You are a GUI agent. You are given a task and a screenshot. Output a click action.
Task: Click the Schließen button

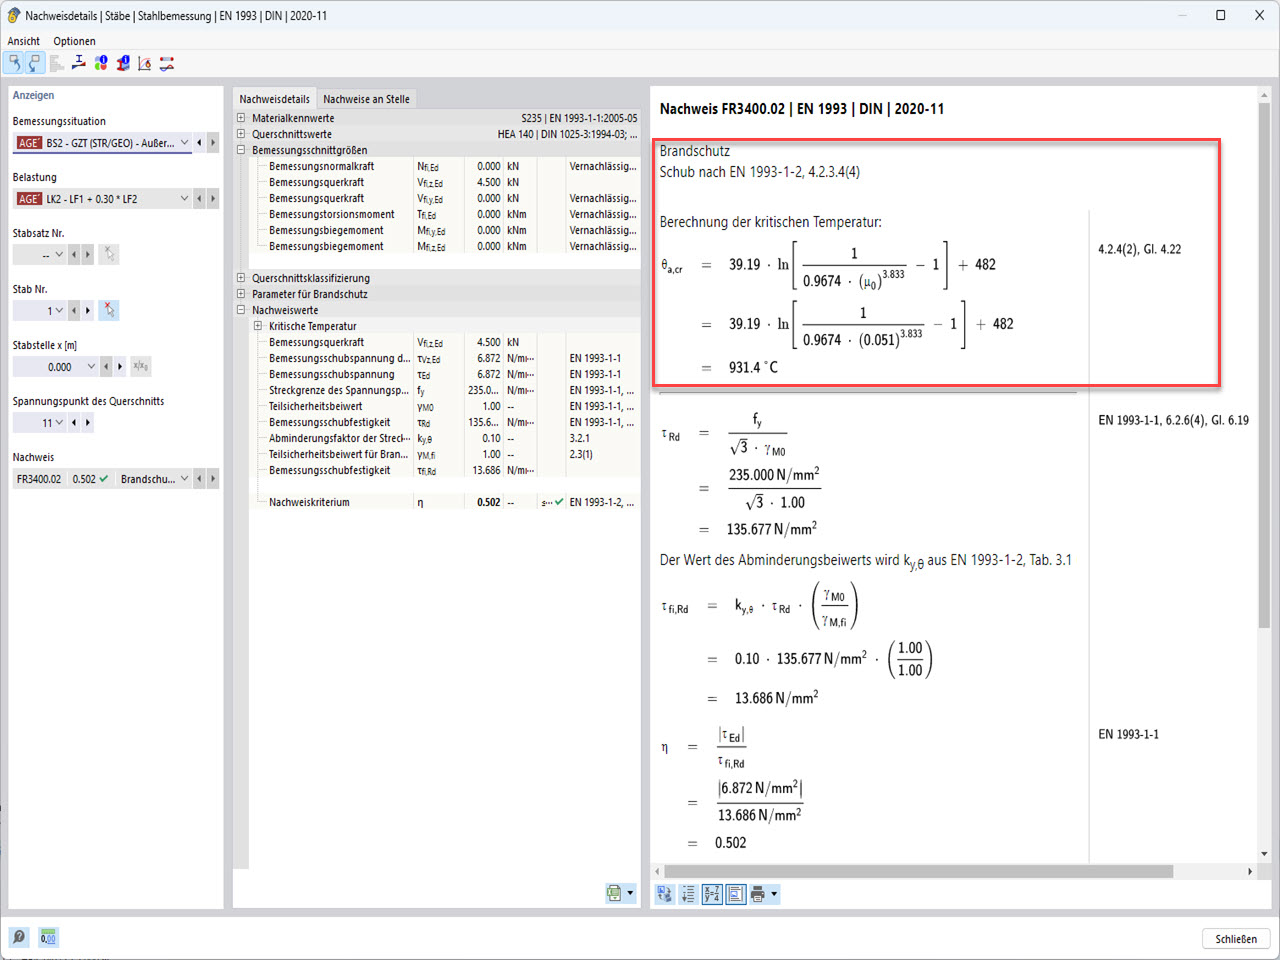1235,939
